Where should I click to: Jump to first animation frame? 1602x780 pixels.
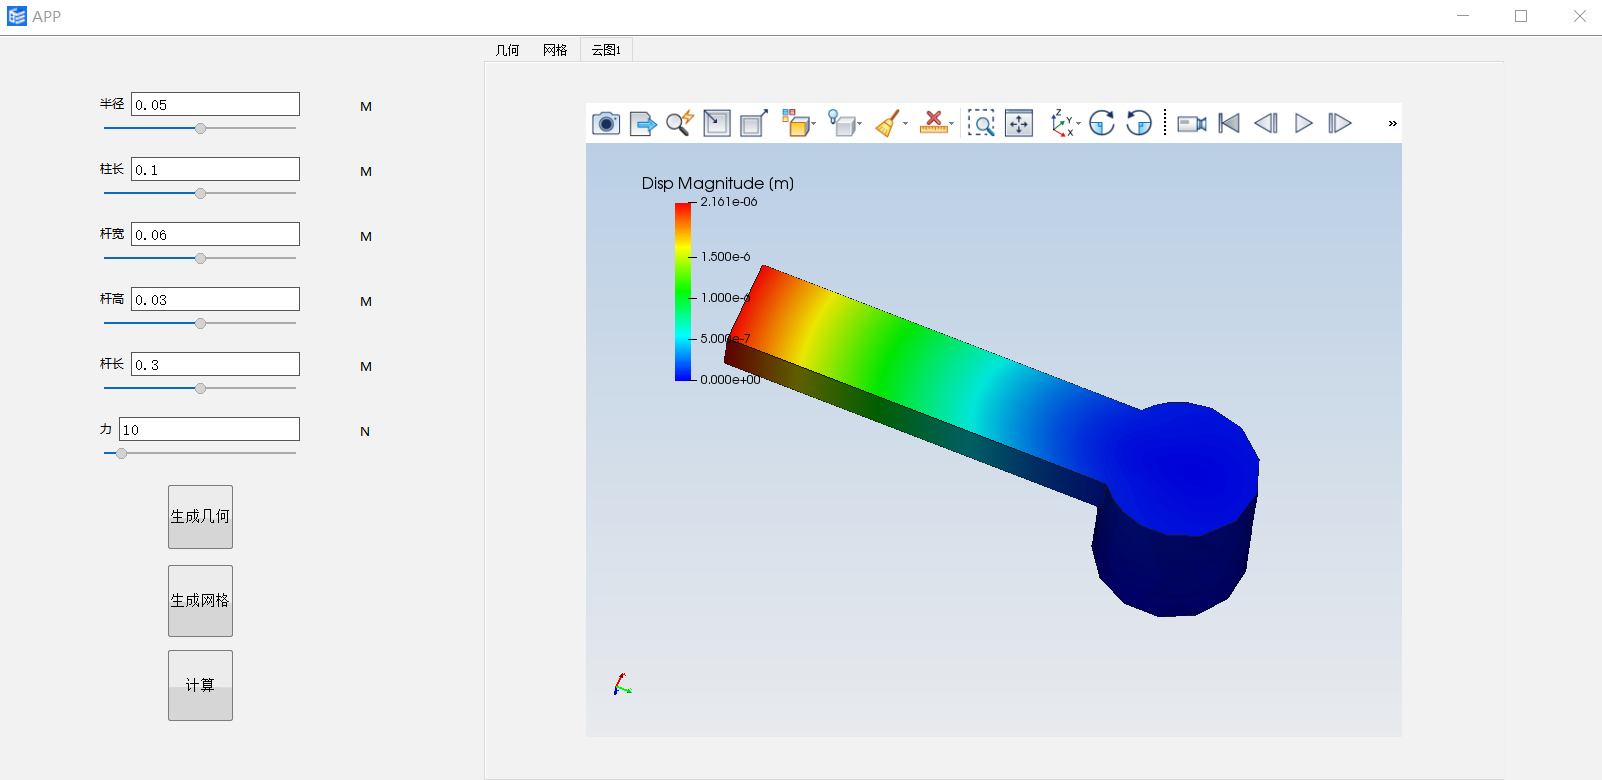(x=1229, y=123)
